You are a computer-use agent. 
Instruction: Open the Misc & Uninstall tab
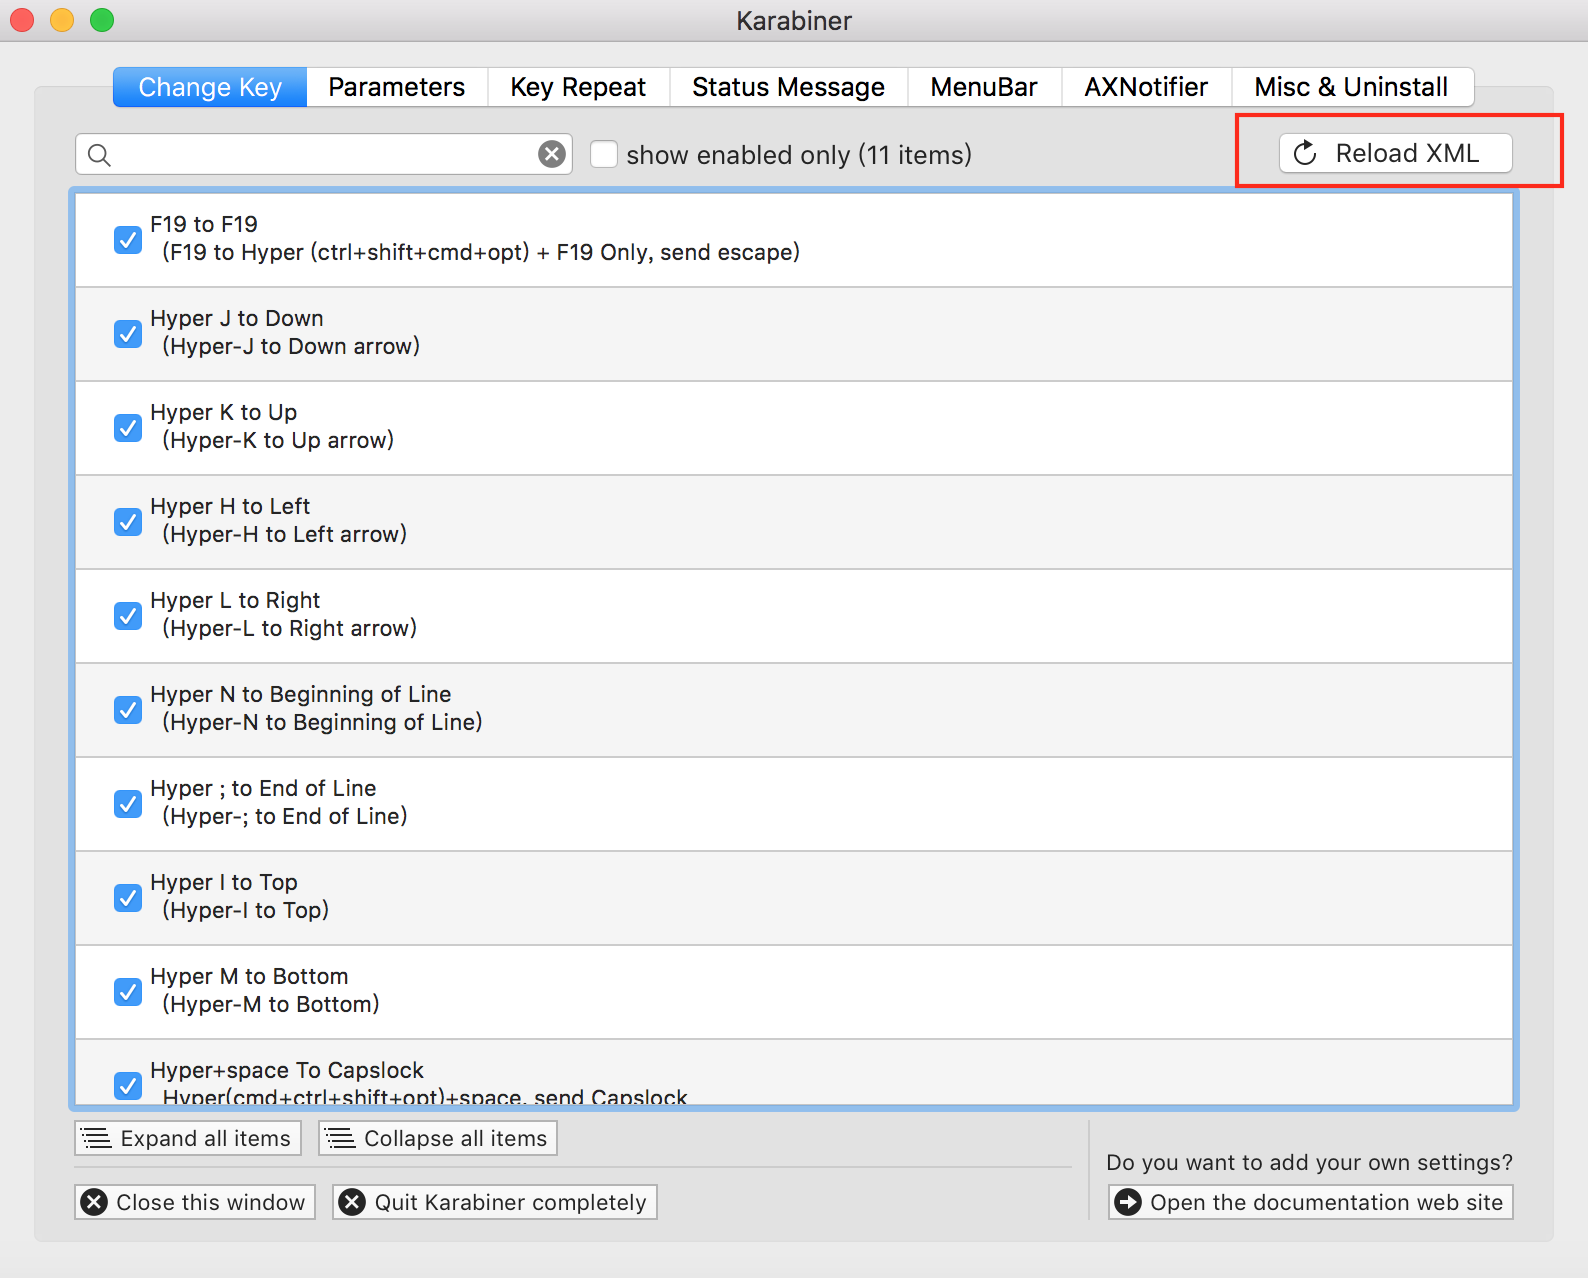(1352, 87)
